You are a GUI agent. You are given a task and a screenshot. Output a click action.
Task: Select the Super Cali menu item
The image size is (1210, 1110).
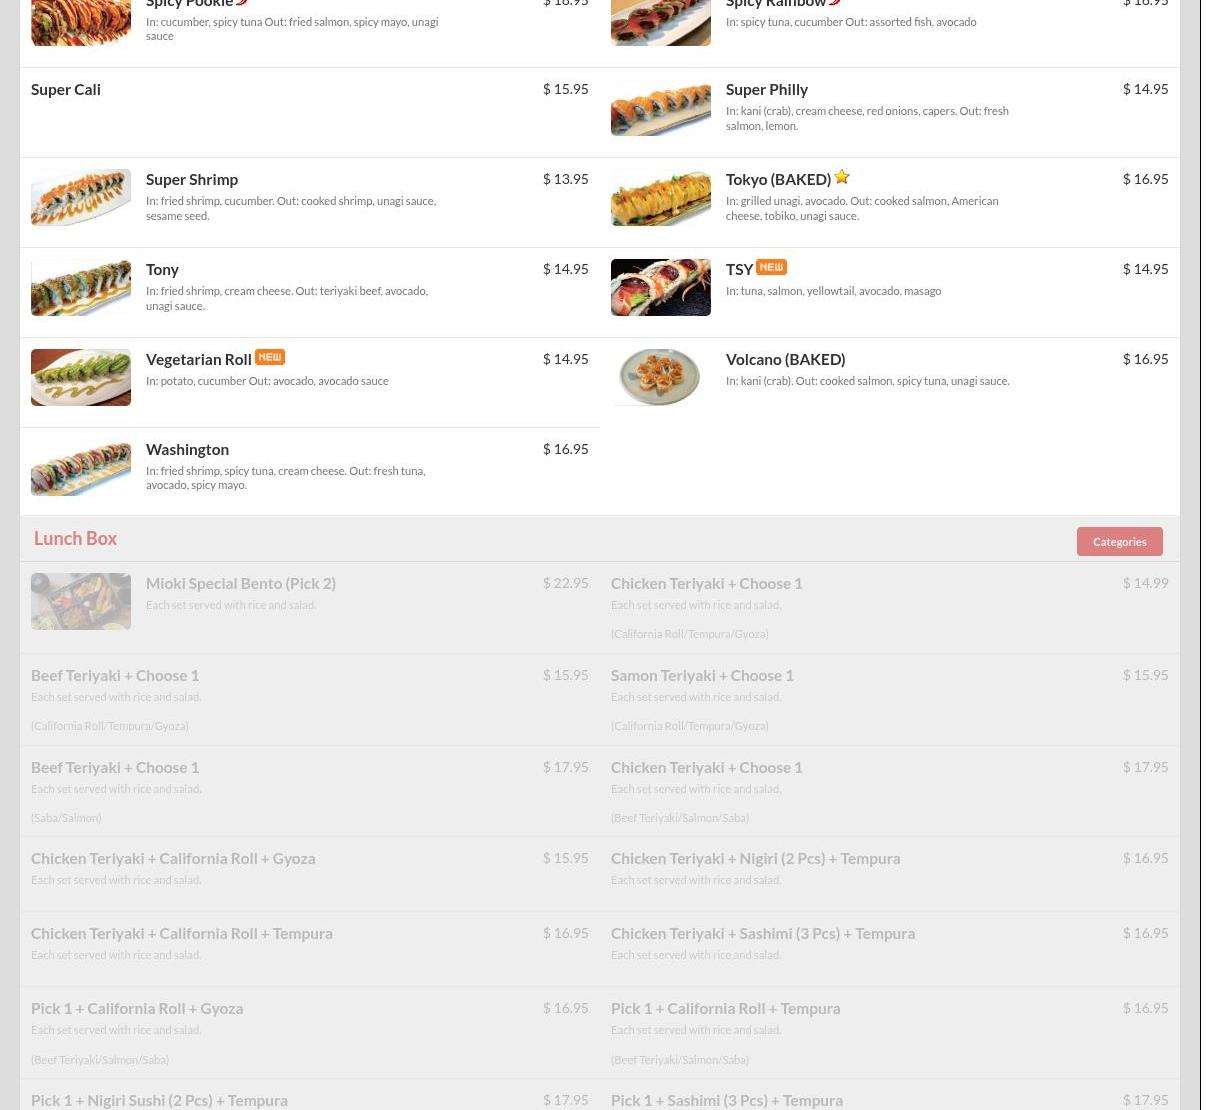coord(66,89)
